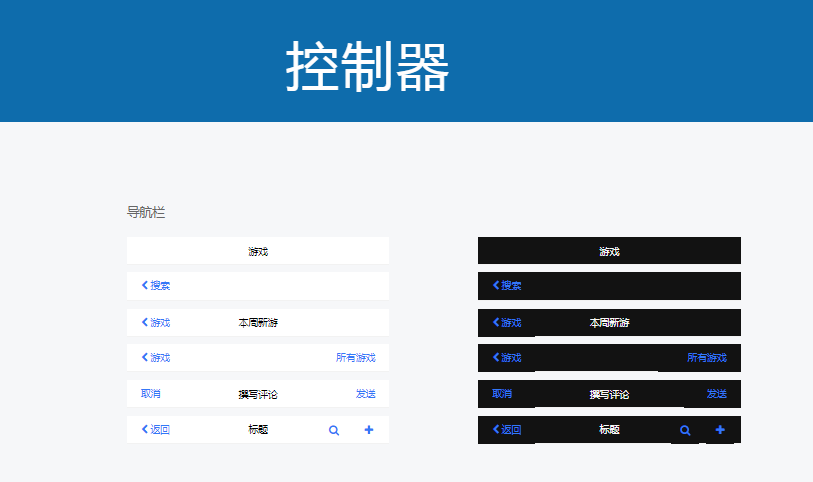Image resolution: width=813 pixels, height=482 pixels.
Task: Click the back chevron beside 返回 in the light bar
Action: (x=145, y=430)
